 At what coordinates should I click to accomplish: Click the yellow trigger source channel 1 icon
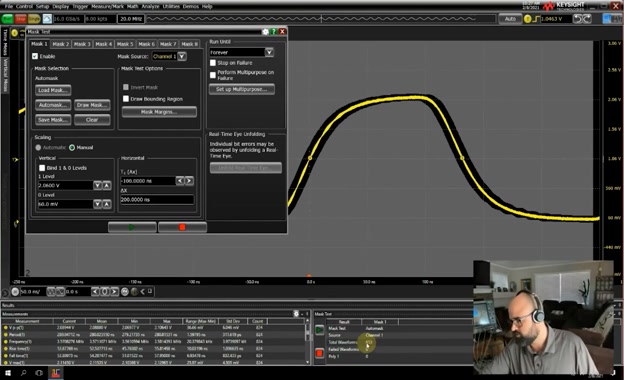(528, 19)
